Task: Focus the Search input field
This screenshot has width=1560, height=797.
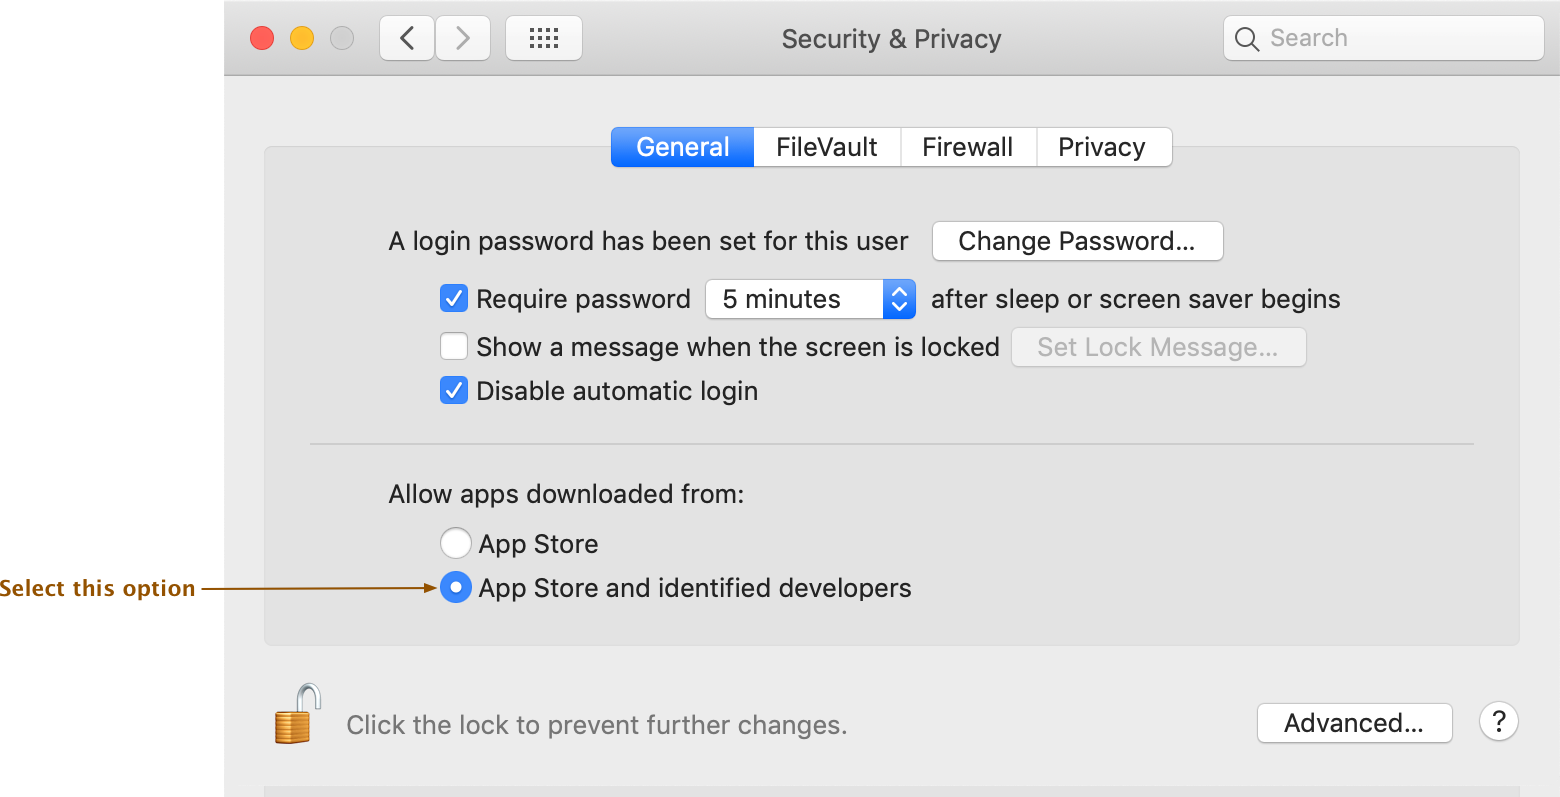Action: pyautogui.click(x=1384, y=39)
